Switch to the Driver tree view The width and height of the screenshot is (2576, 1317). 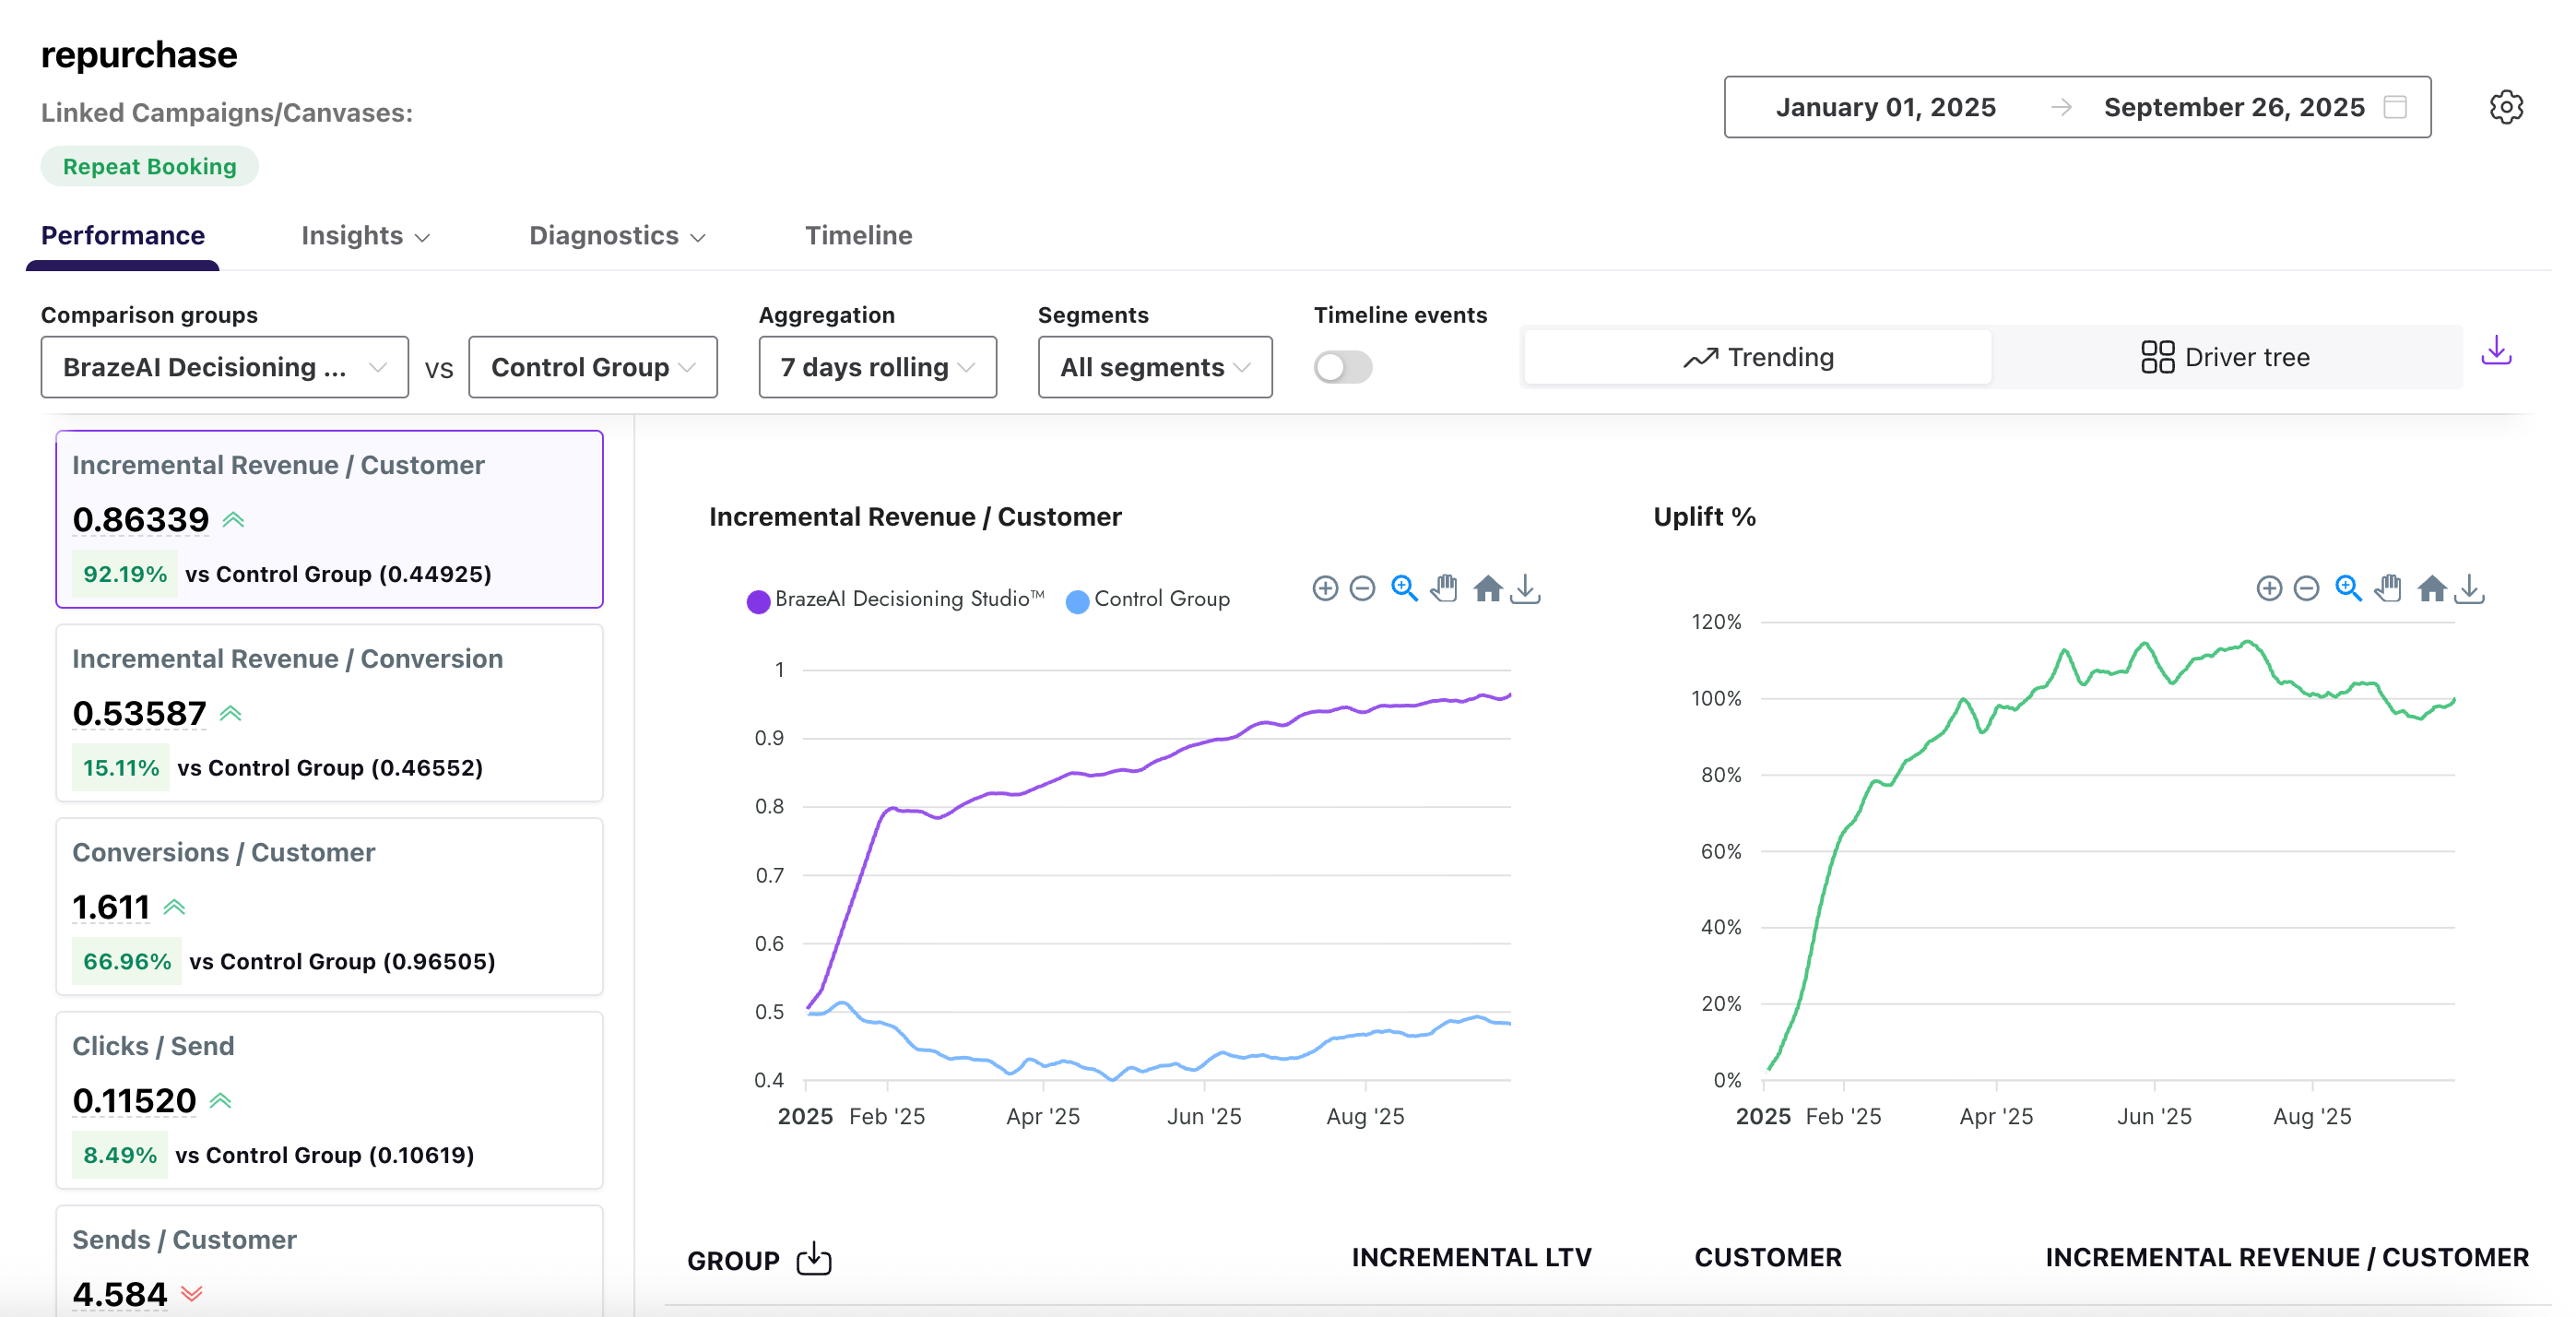2226,357
